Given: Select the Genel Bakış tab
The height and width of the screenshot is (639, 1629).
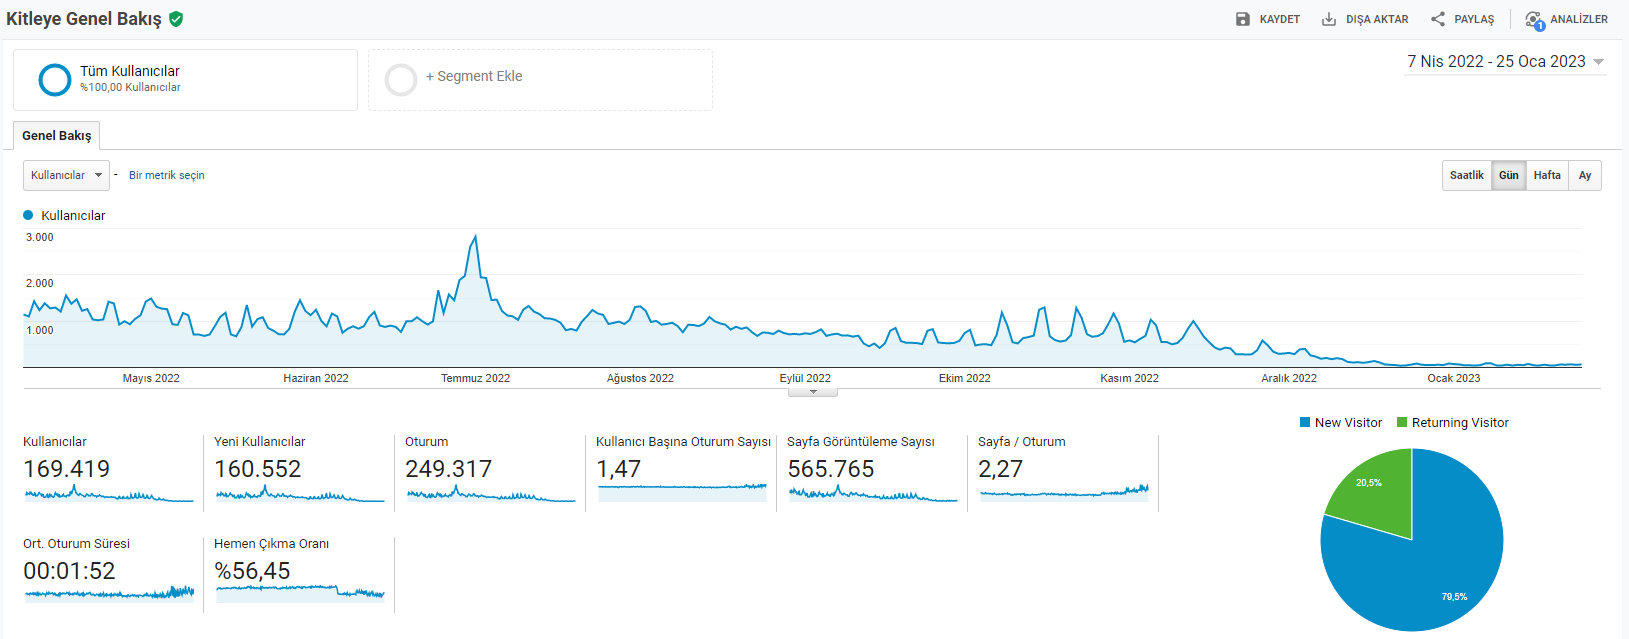Looking at the screenshot, I should (57, 135).
